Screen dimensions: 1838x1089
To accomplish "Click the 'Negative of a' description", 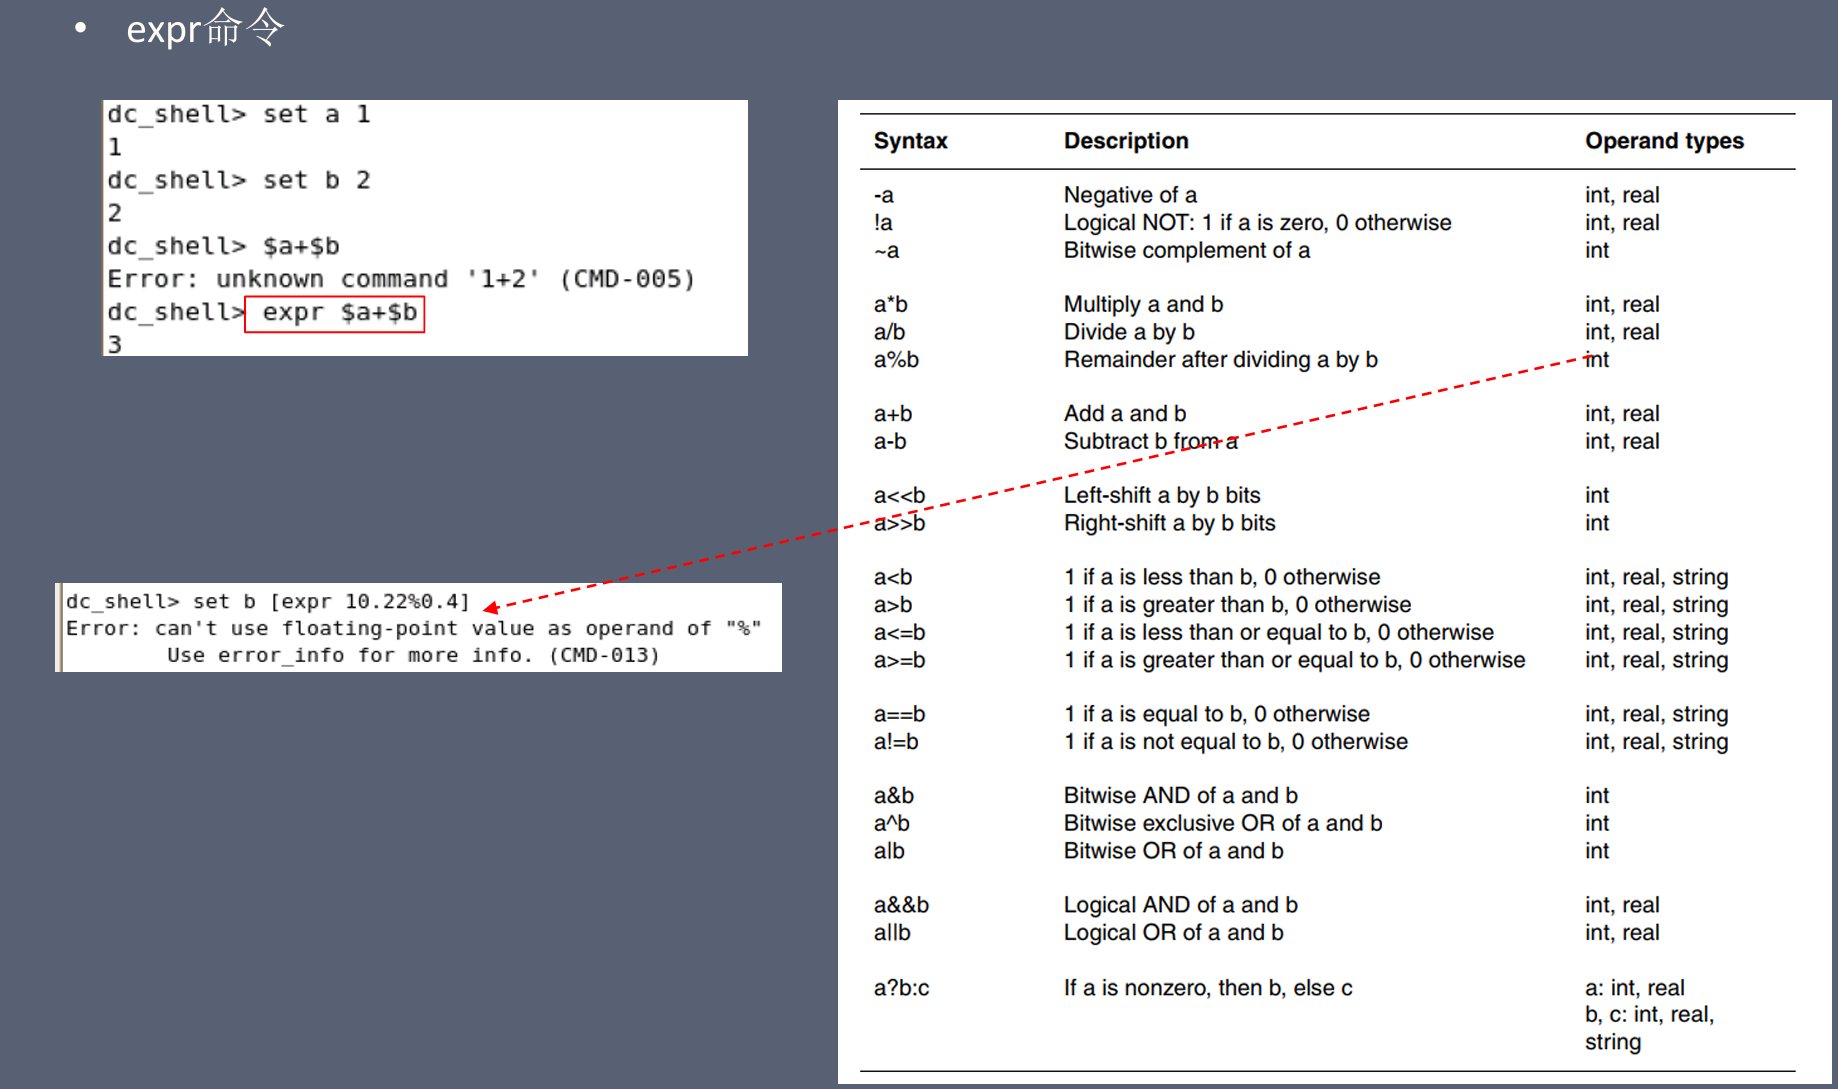I will 1130,195.
